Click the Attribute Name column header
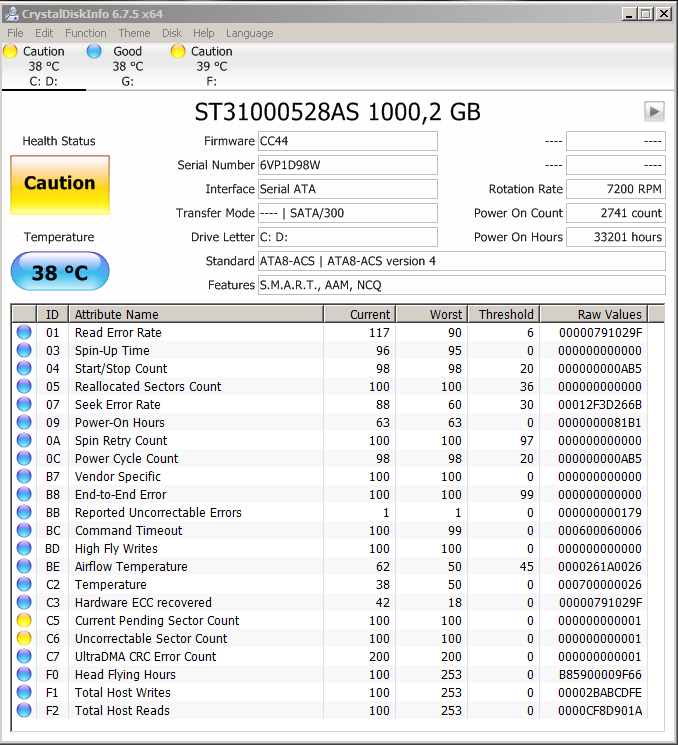Screen dimensions: 678x745 [x=195, y=314]
